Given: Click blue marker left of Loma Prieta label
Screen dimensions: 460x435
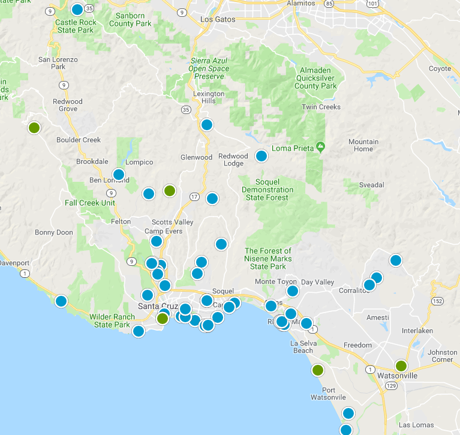Looking at the screenshot, I should click(x=261, y=156).
